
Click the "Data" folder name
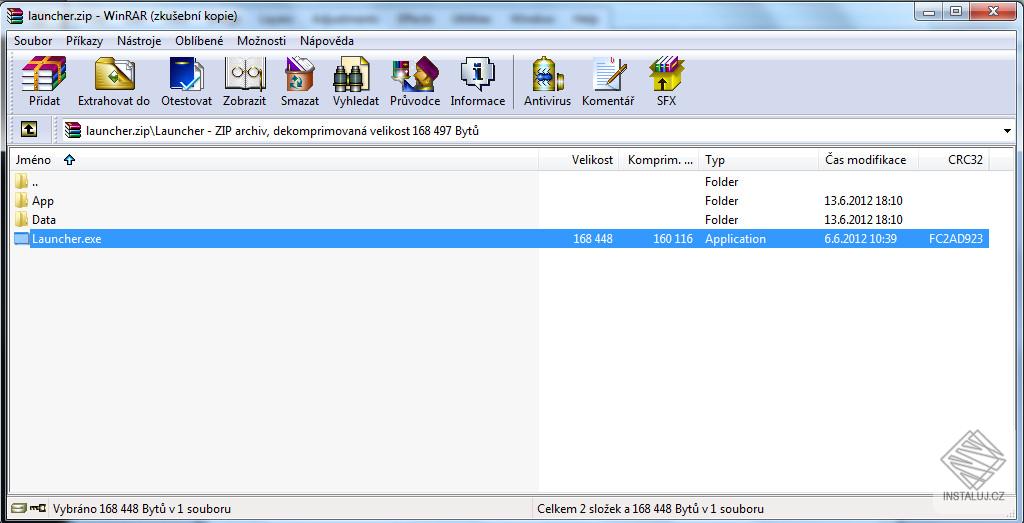coord(44,219)
